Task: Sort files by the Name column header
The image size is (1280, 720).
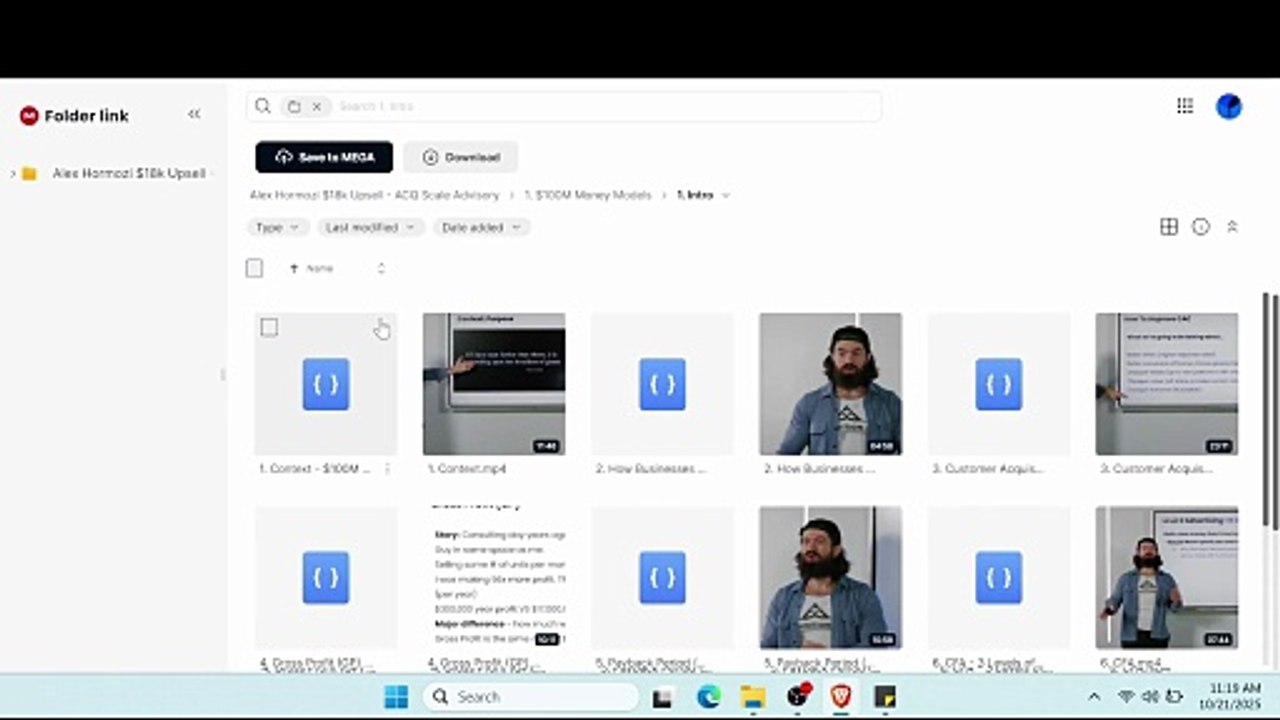Action: click(x=320, y=268)
